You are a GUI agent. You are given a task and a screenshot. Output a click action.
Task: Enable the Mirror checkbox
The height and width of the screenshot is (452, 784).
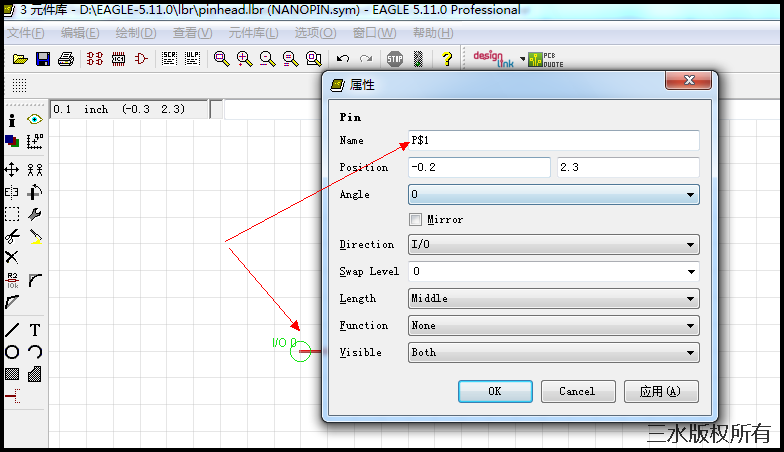tap(416, 219)
